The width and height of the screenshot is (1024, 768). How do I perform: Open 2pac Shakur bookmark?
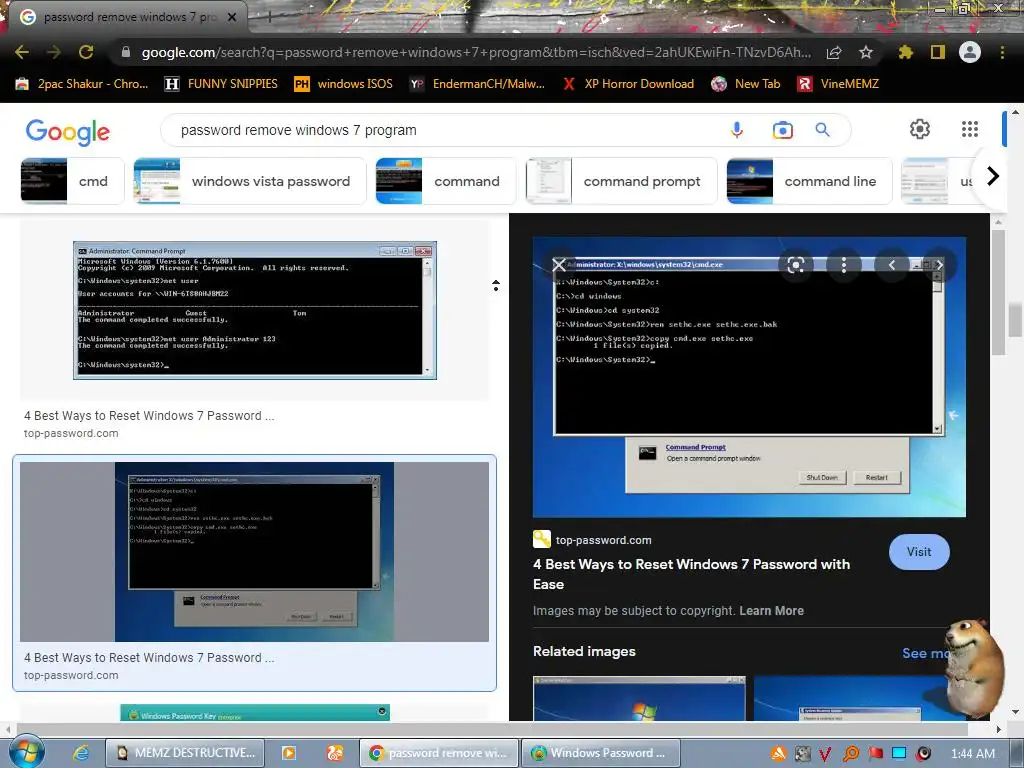[x=82, y=84]
